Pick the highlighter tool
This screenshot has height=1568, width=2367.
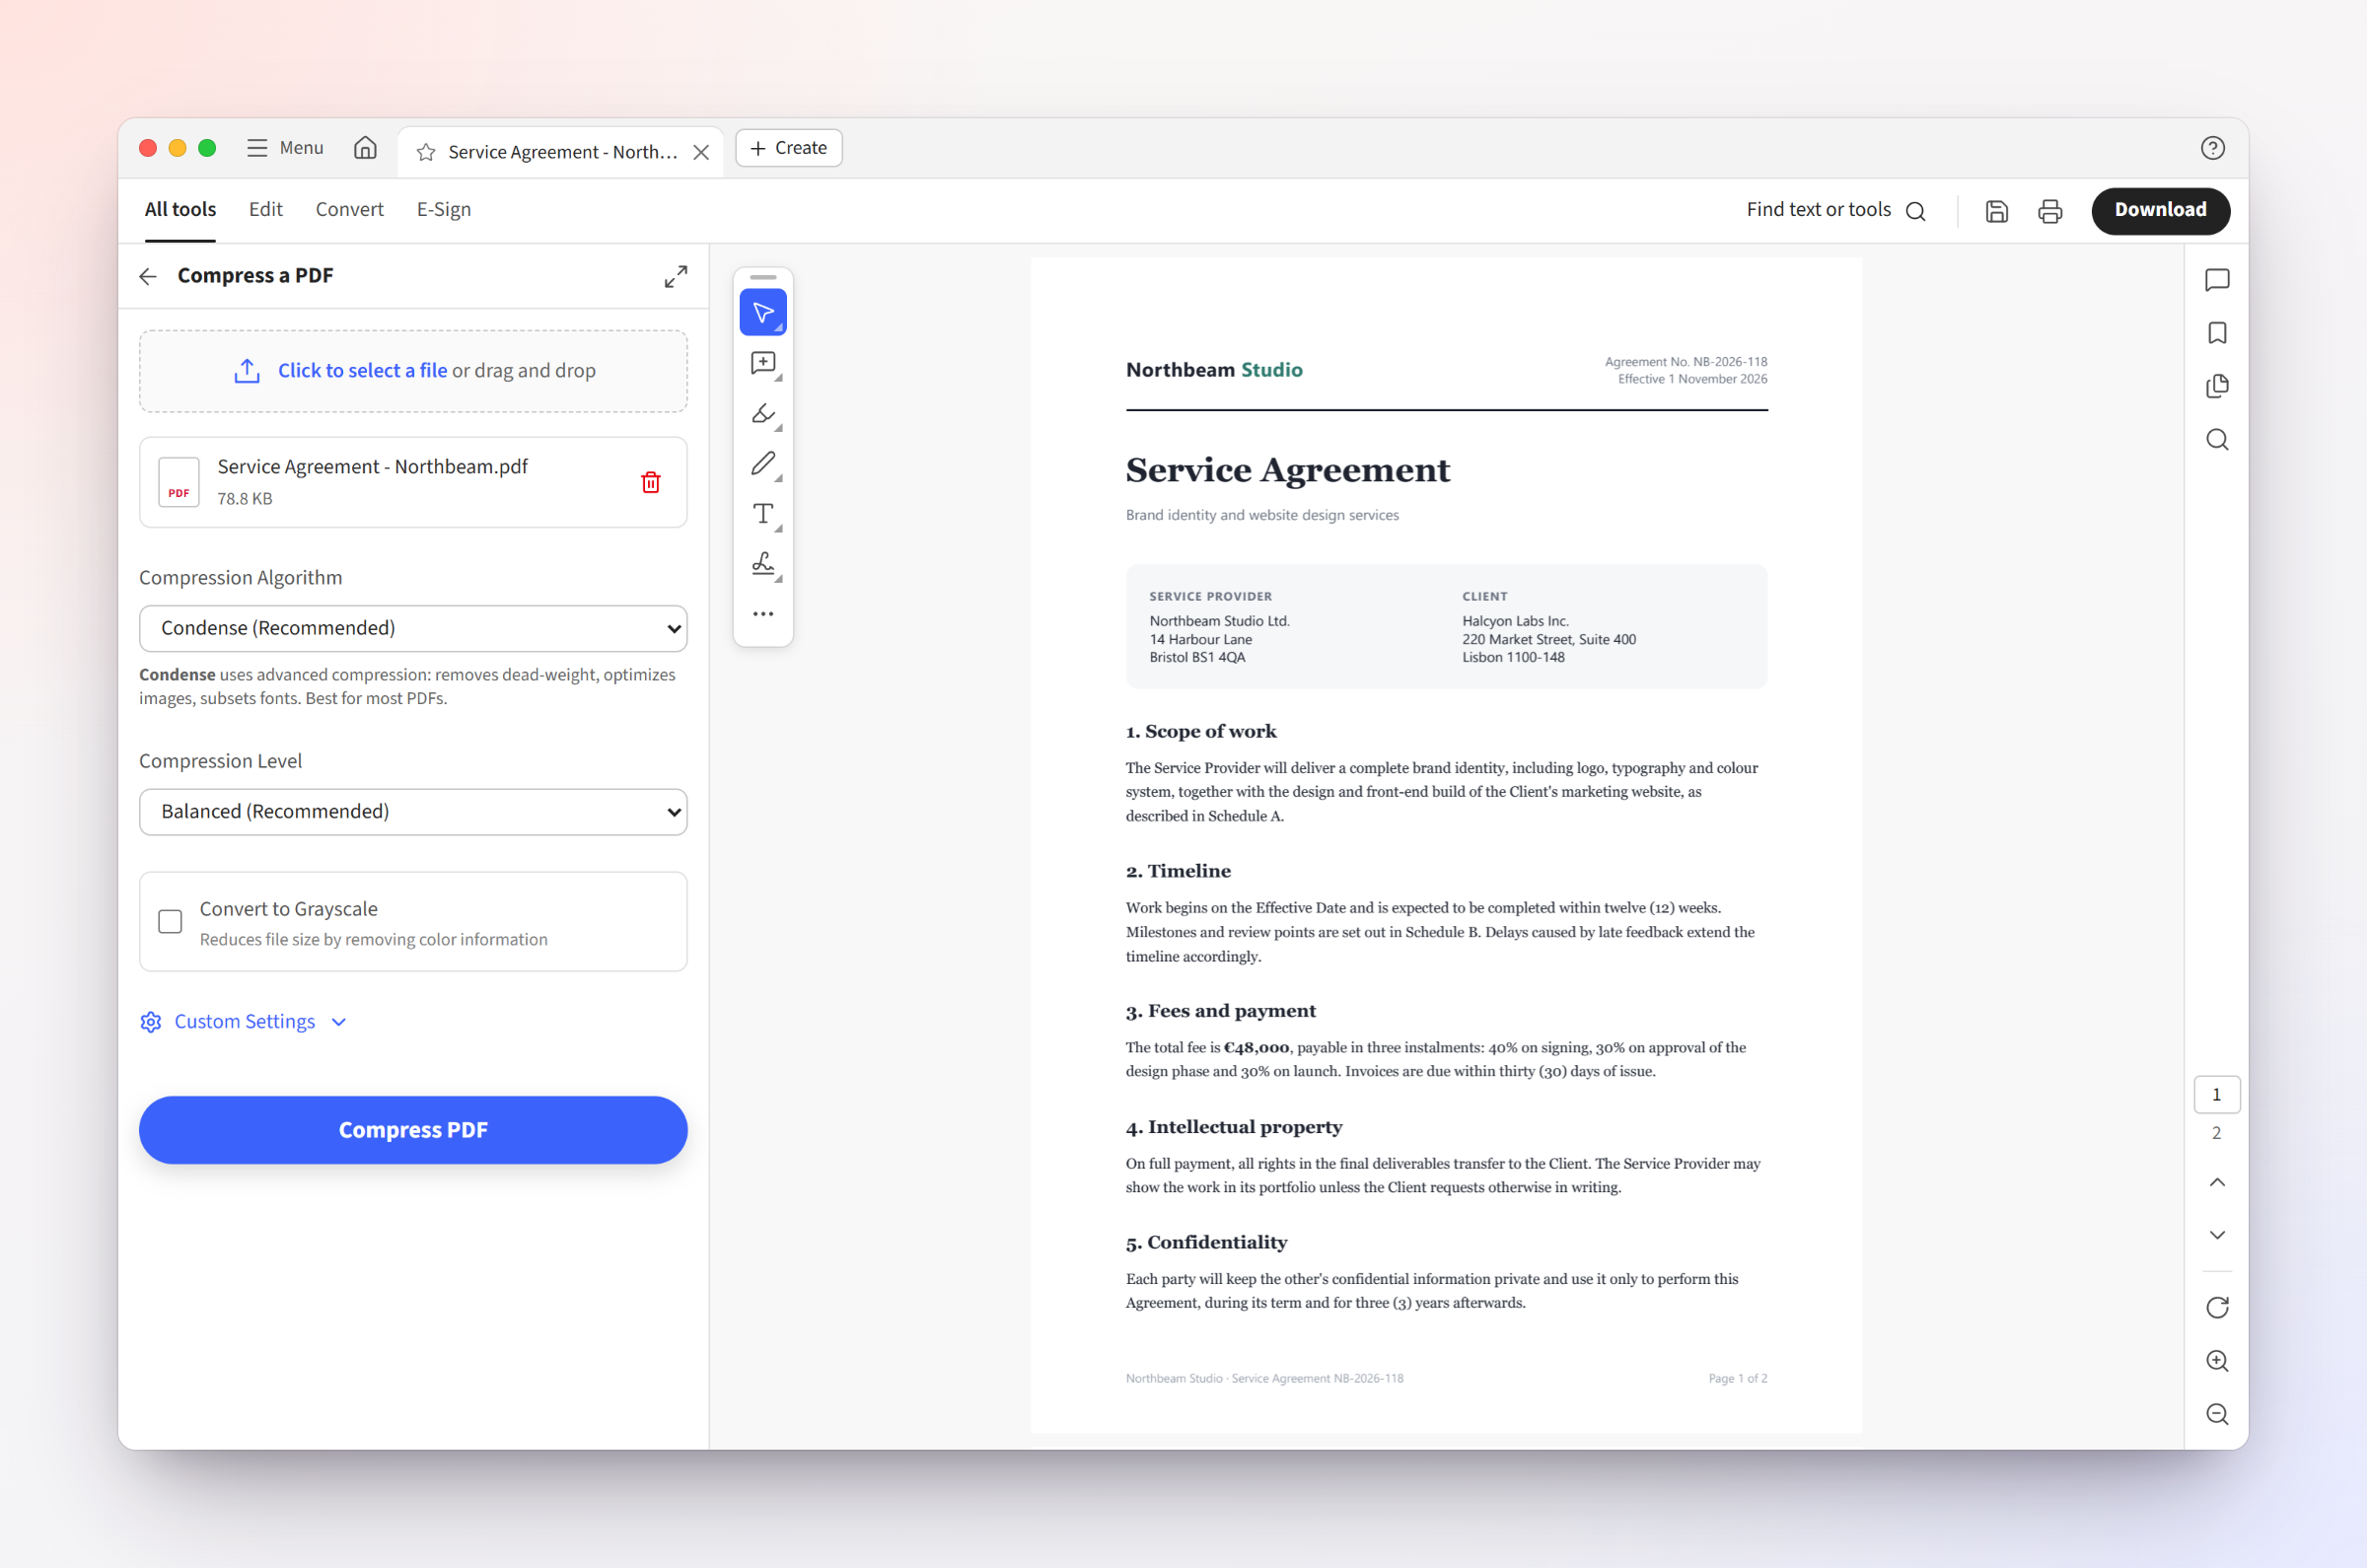763,413
